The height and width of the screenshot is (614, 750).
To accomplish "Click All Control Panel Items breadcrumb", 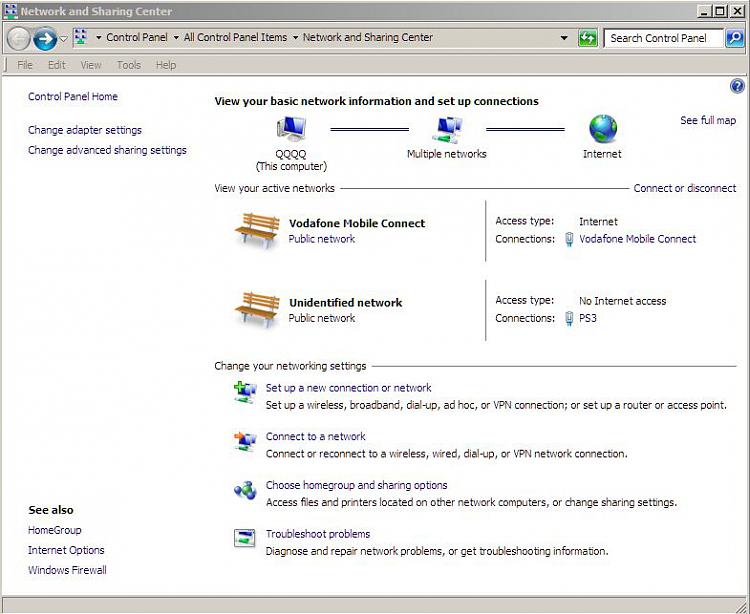I will [235, 37].
